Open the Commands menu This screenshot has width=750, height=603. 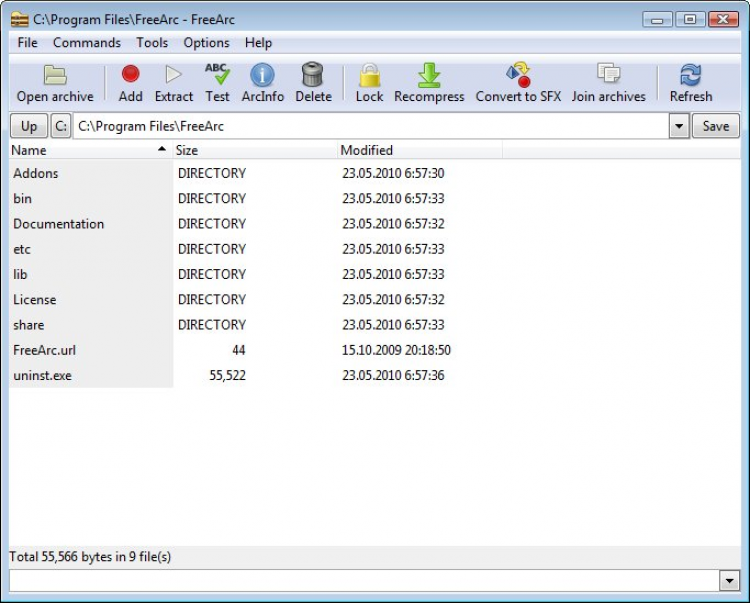(x=87, y=43)
